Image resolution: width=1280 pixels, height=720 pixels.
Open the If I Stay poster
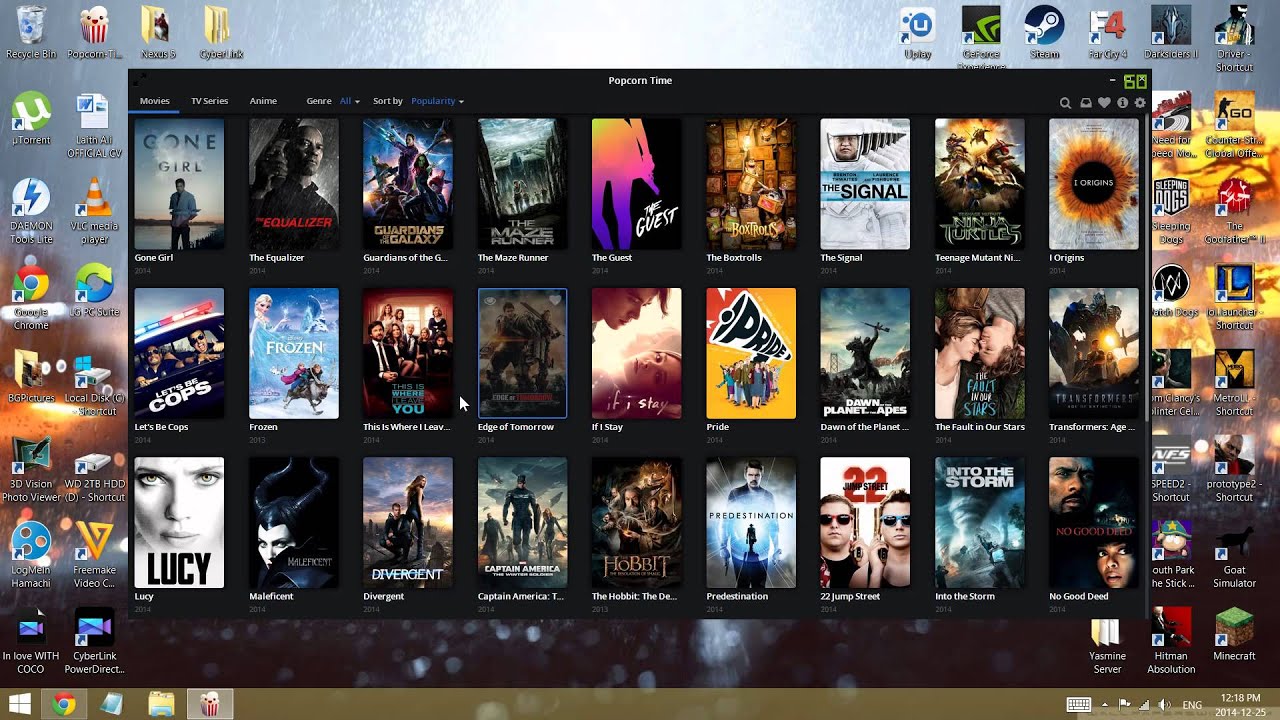[636, 354]
